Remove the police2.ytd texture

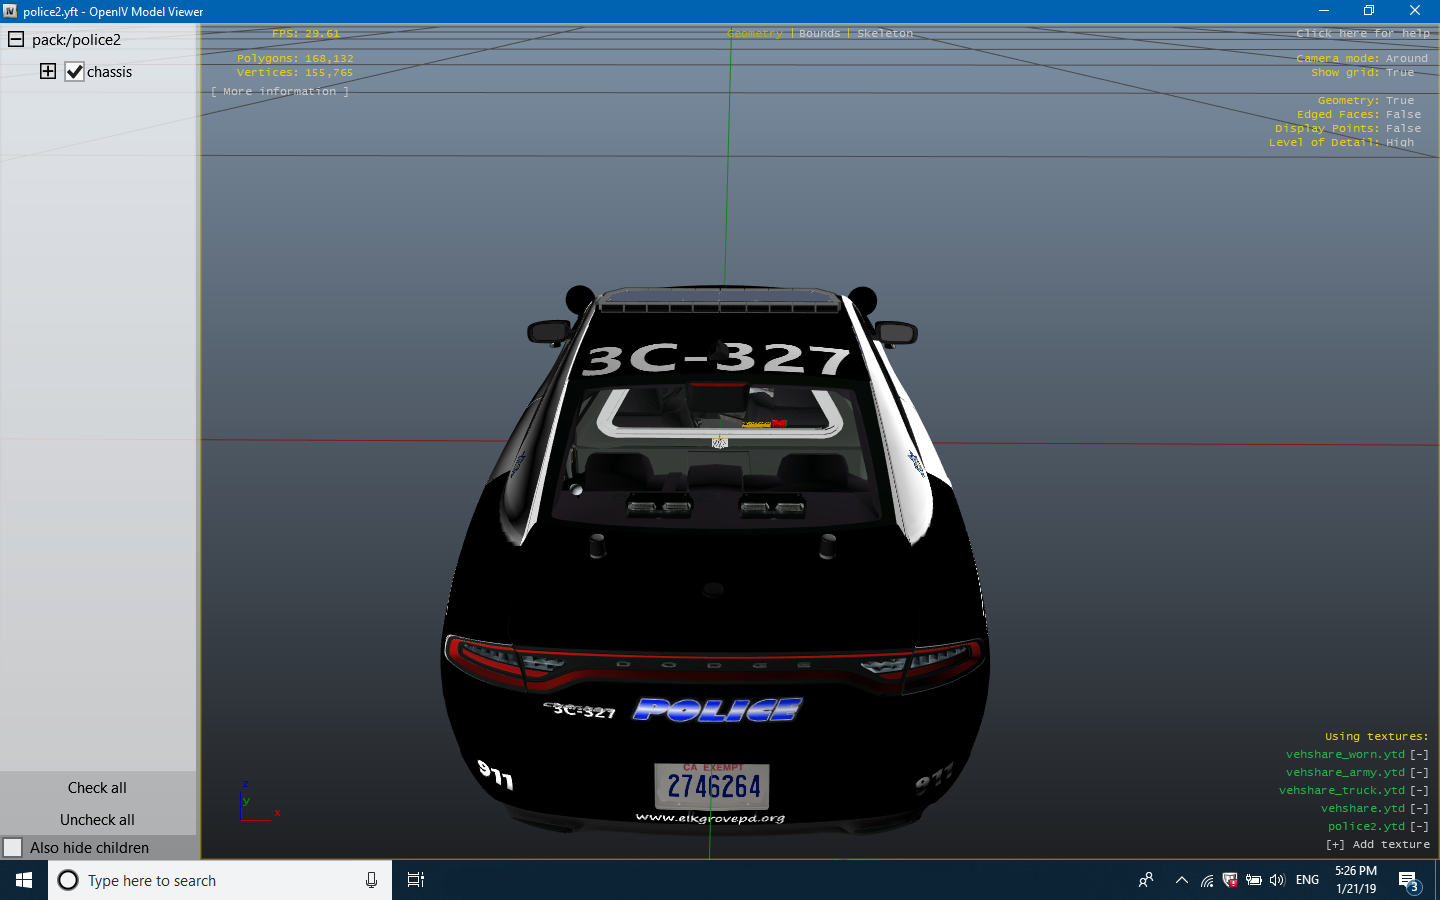click(1419, 827)
